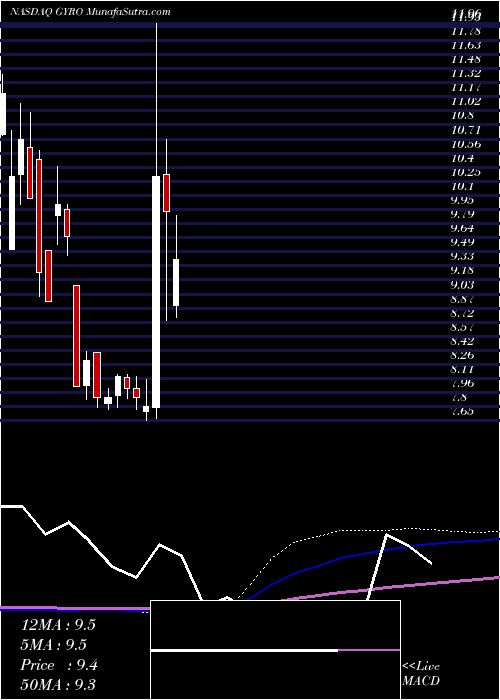The width and height of the screenshot is (500, 700).
Task: Click the tallest white candlestick body
Action: point(156,292)
